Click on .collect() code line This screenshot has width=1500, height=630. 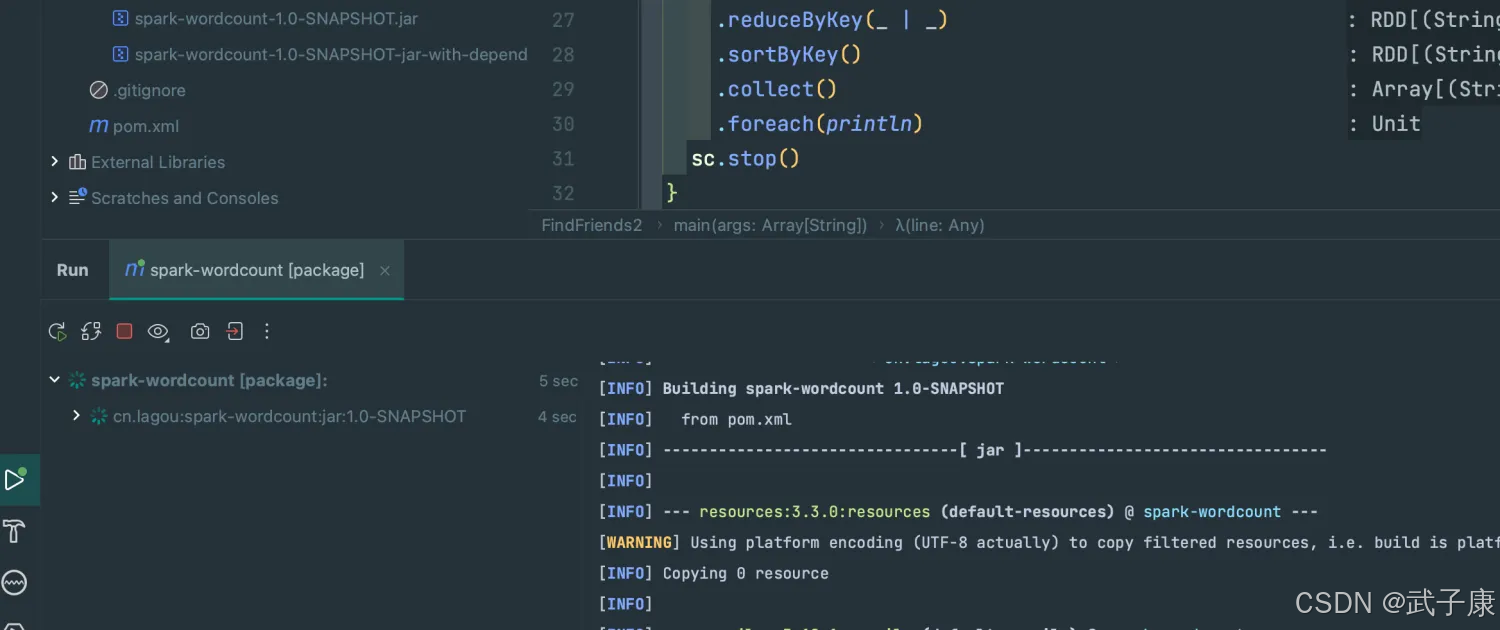click(777, 89)
